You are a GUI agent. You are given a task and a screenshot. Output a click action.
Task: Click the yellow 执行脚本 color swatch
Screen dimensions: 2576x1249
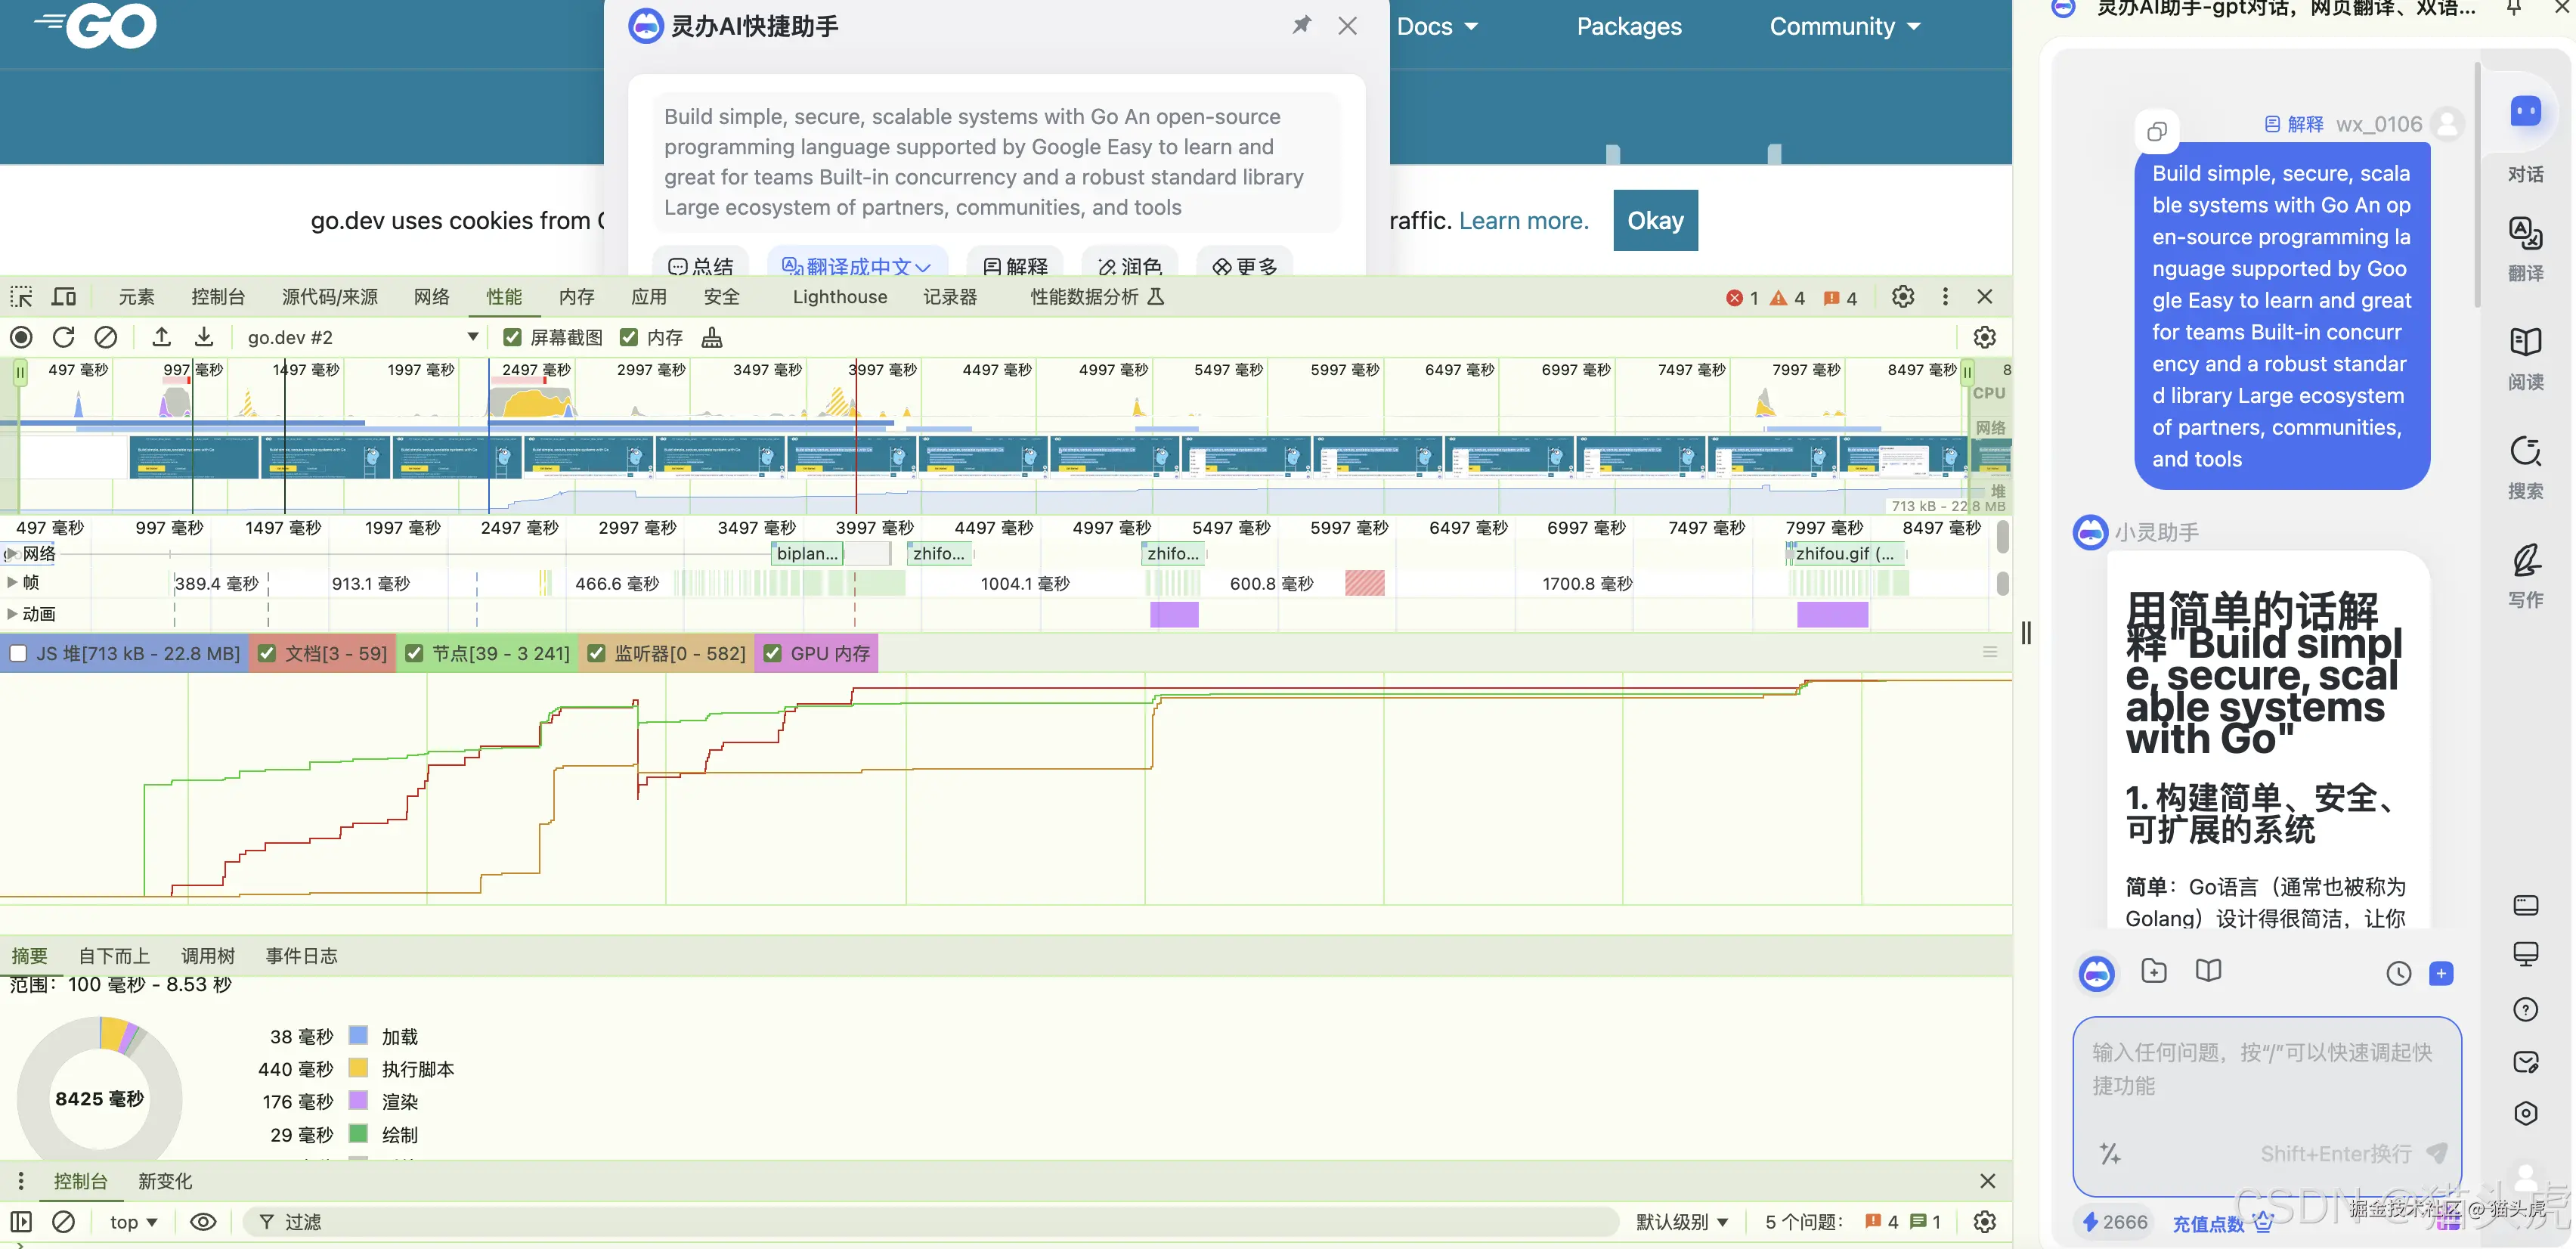pyautogui.click(x=359, y=1068)
